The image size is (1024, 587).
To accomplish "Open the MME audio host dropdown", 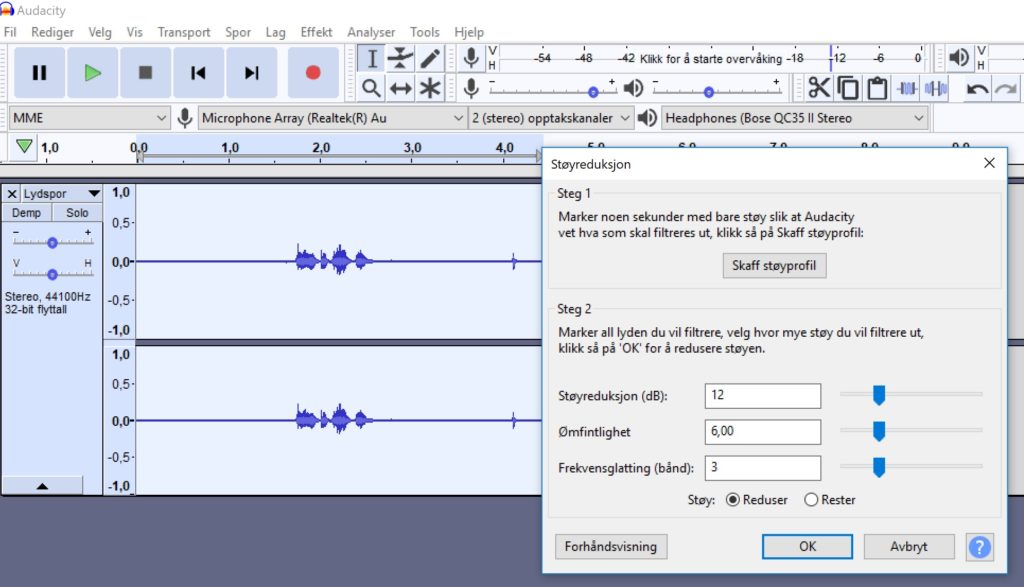I will pos(89,118).
